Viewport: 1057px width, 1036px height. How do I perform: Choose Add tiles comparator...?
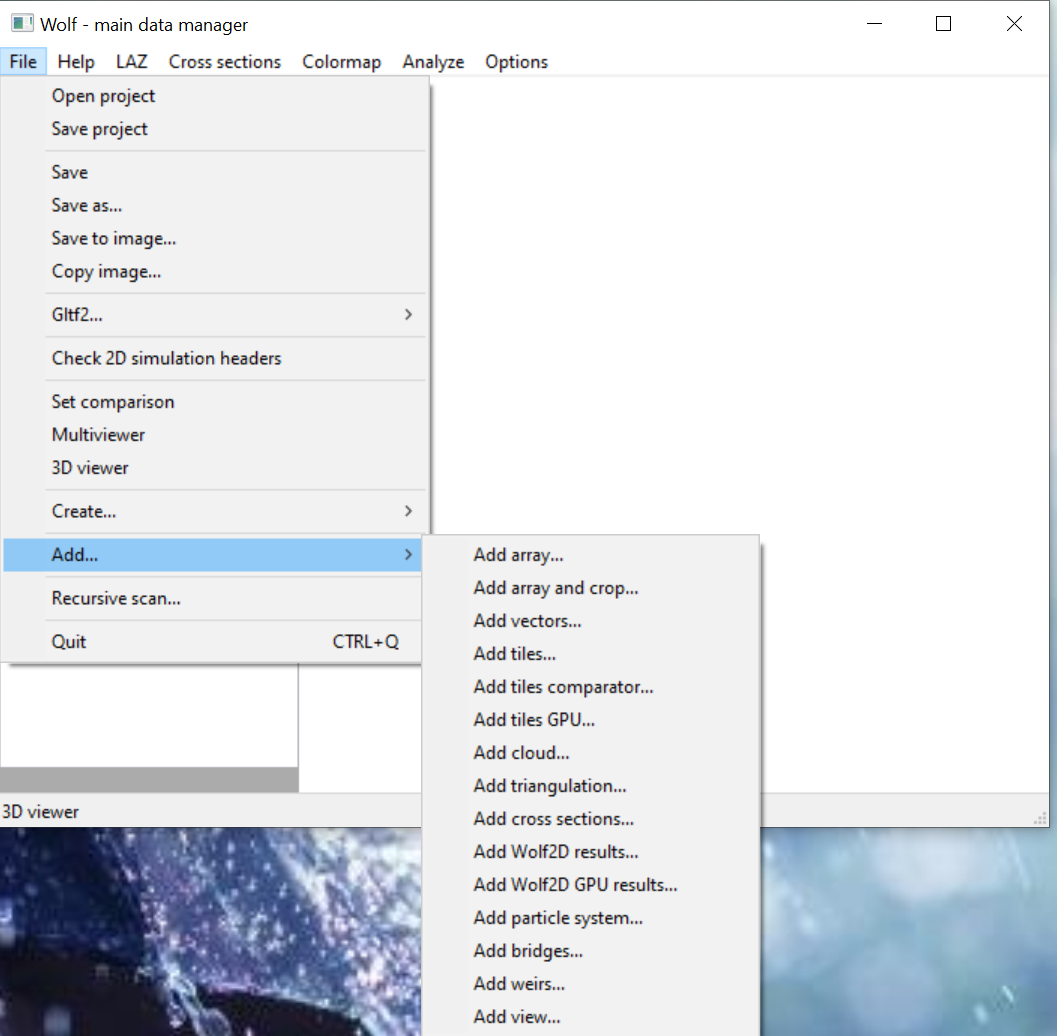point(563,687)
